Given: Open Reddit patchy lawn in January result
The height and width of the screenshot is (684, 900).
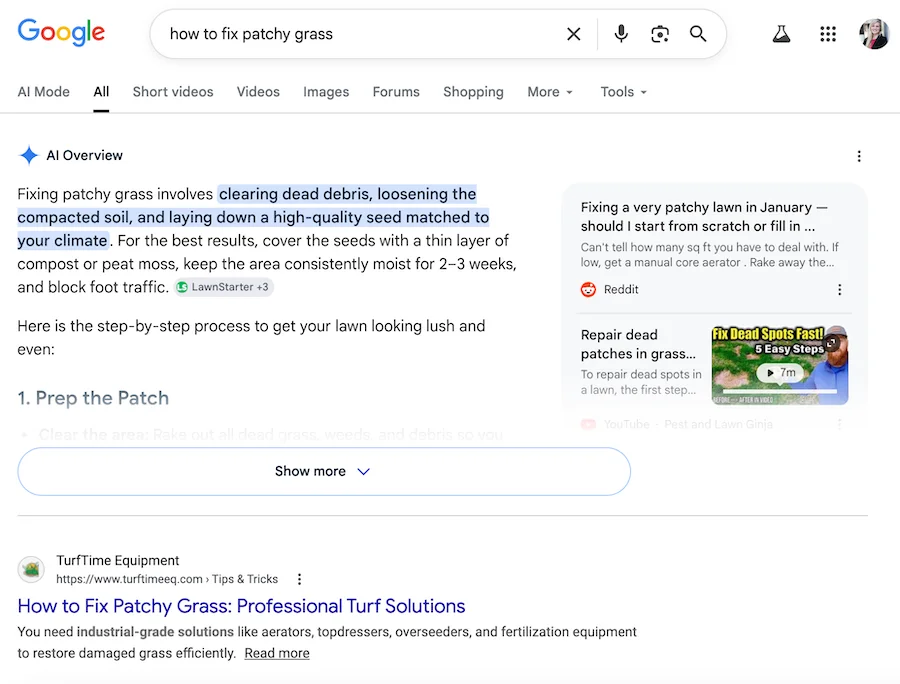Looking at the screenshot, I should coord(704,216).
